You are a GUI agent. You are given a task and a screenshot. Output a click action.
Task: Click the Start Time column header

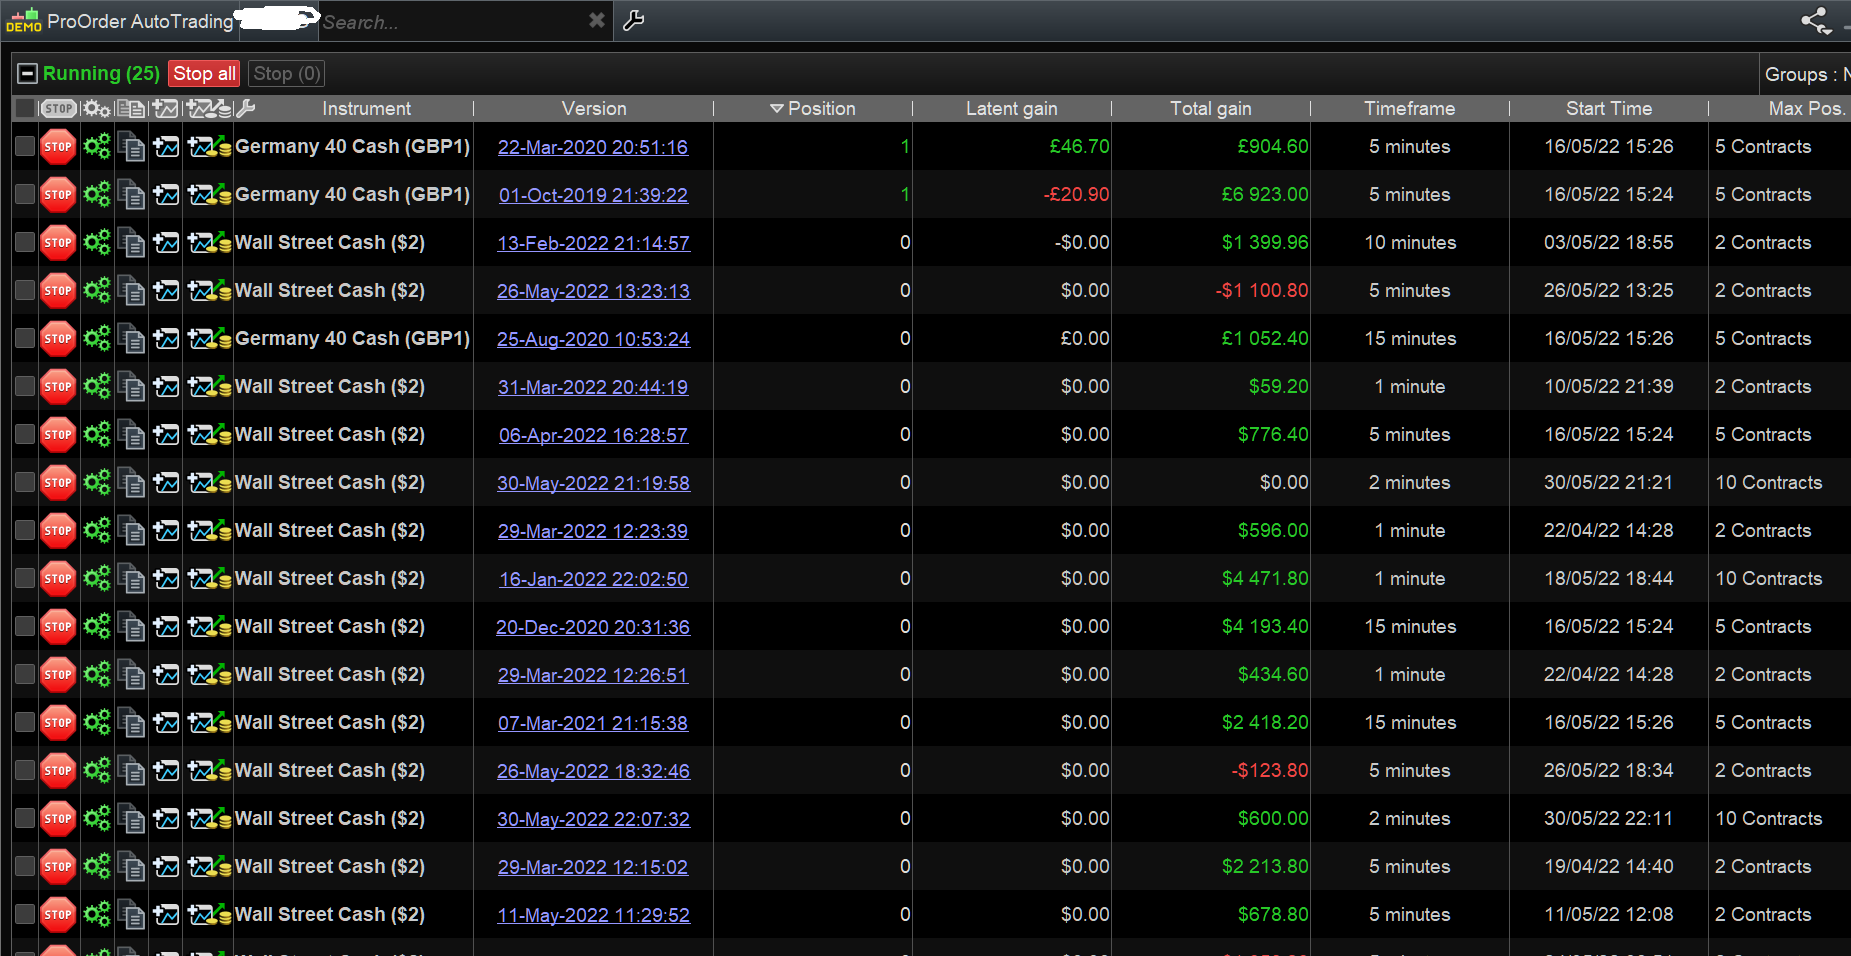click(1609, 108)
